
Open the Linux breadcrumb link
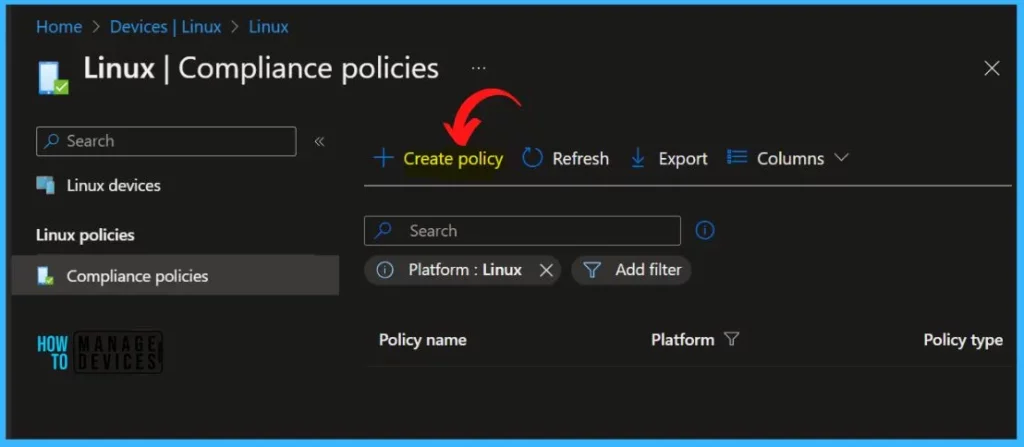[268, 27]
